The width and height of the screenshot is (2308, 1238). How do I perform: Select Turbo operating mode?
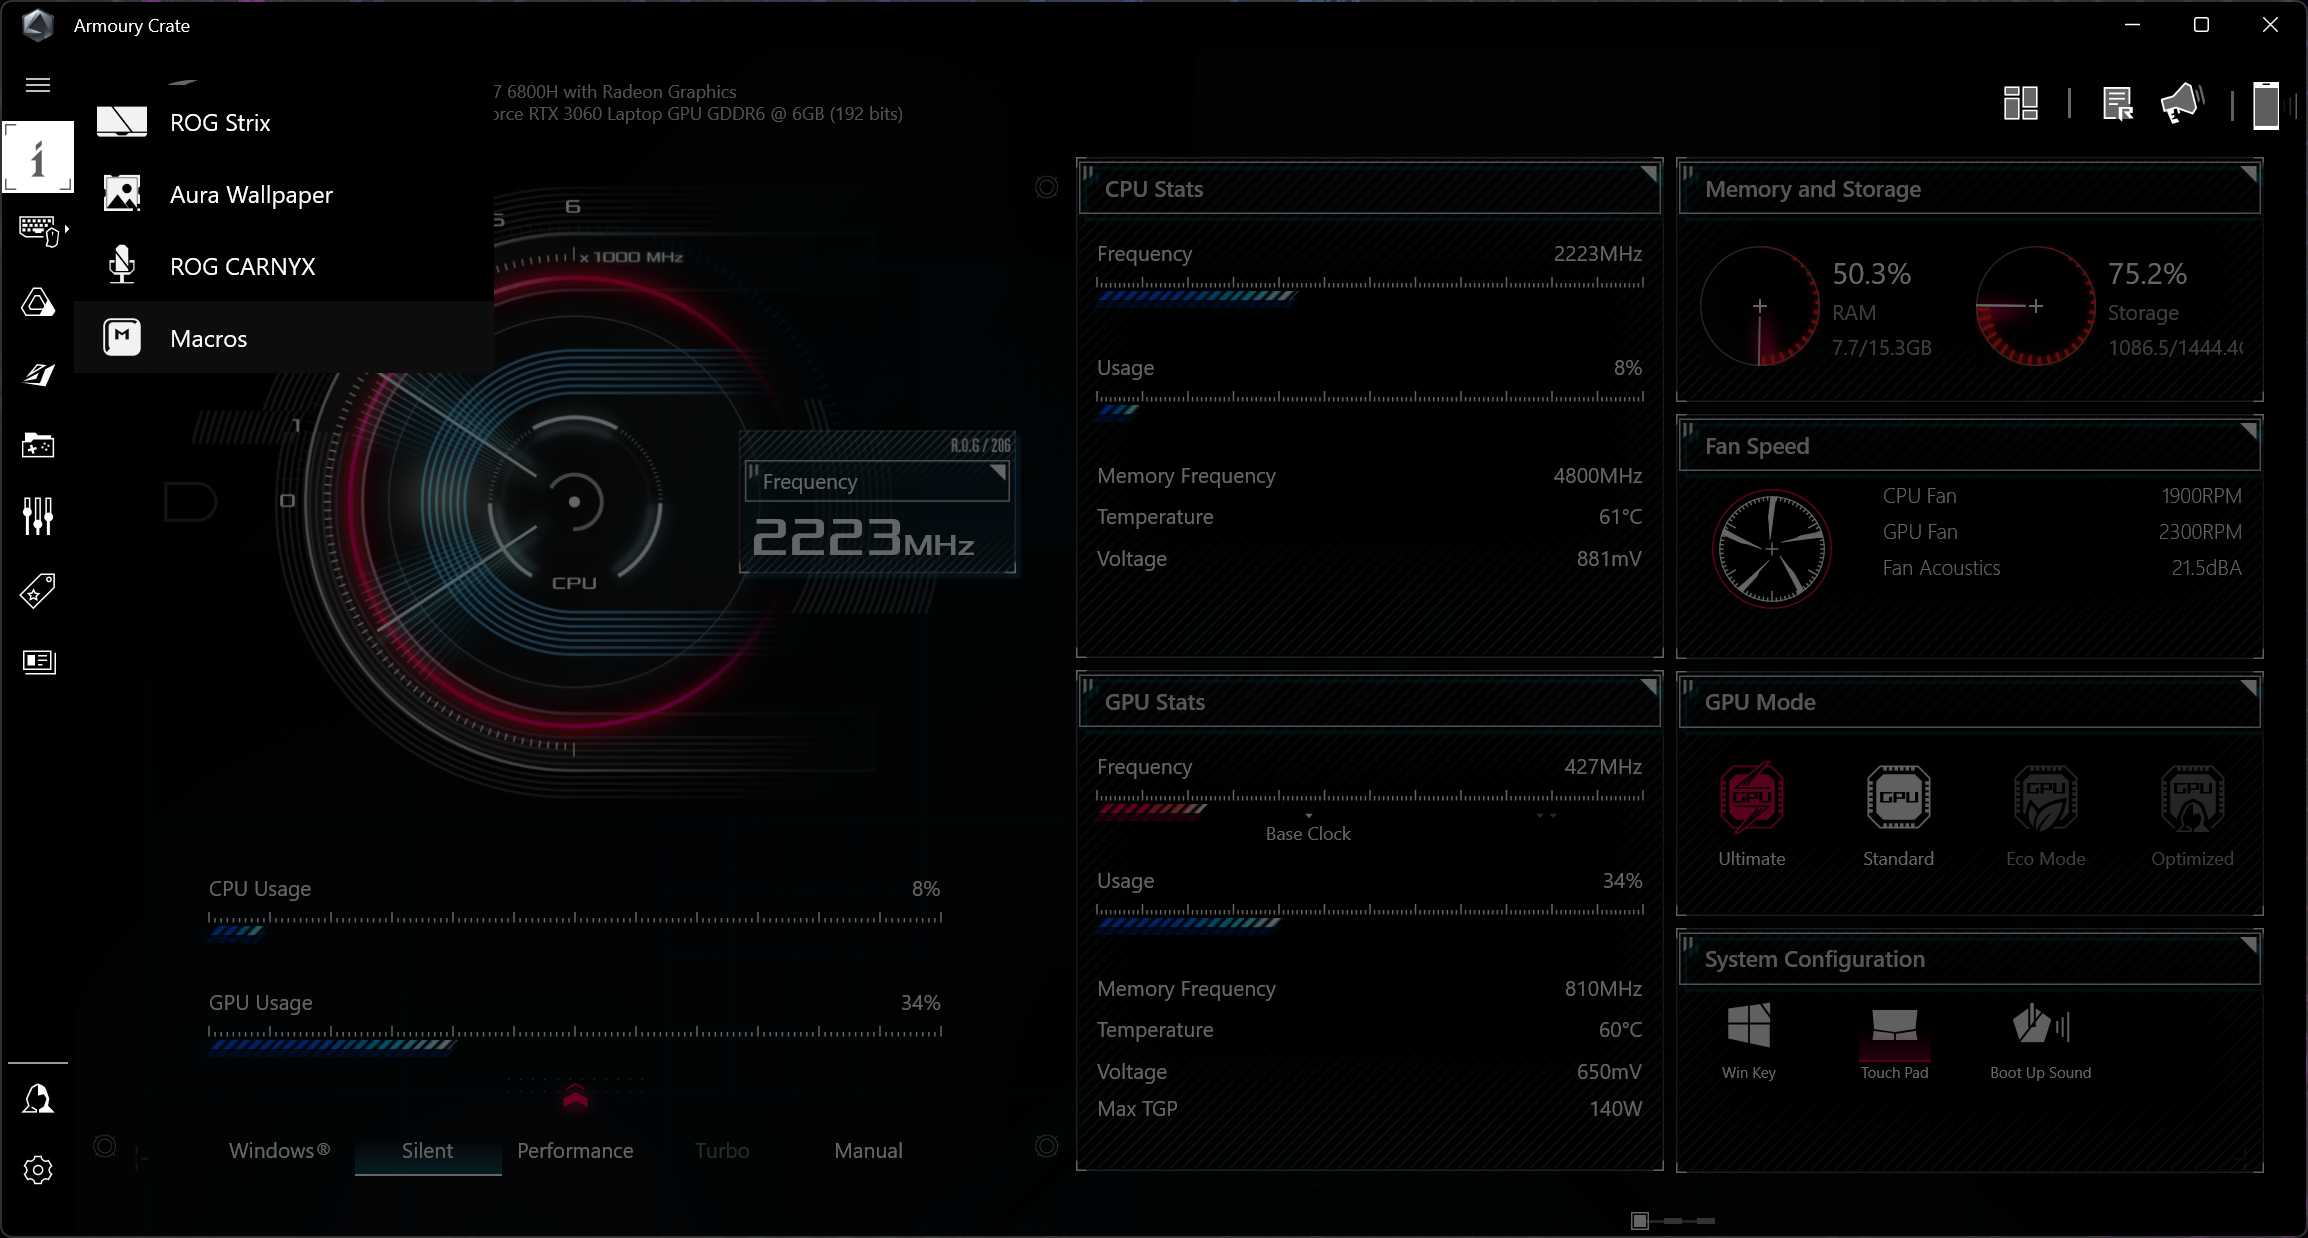point(722,1151)
